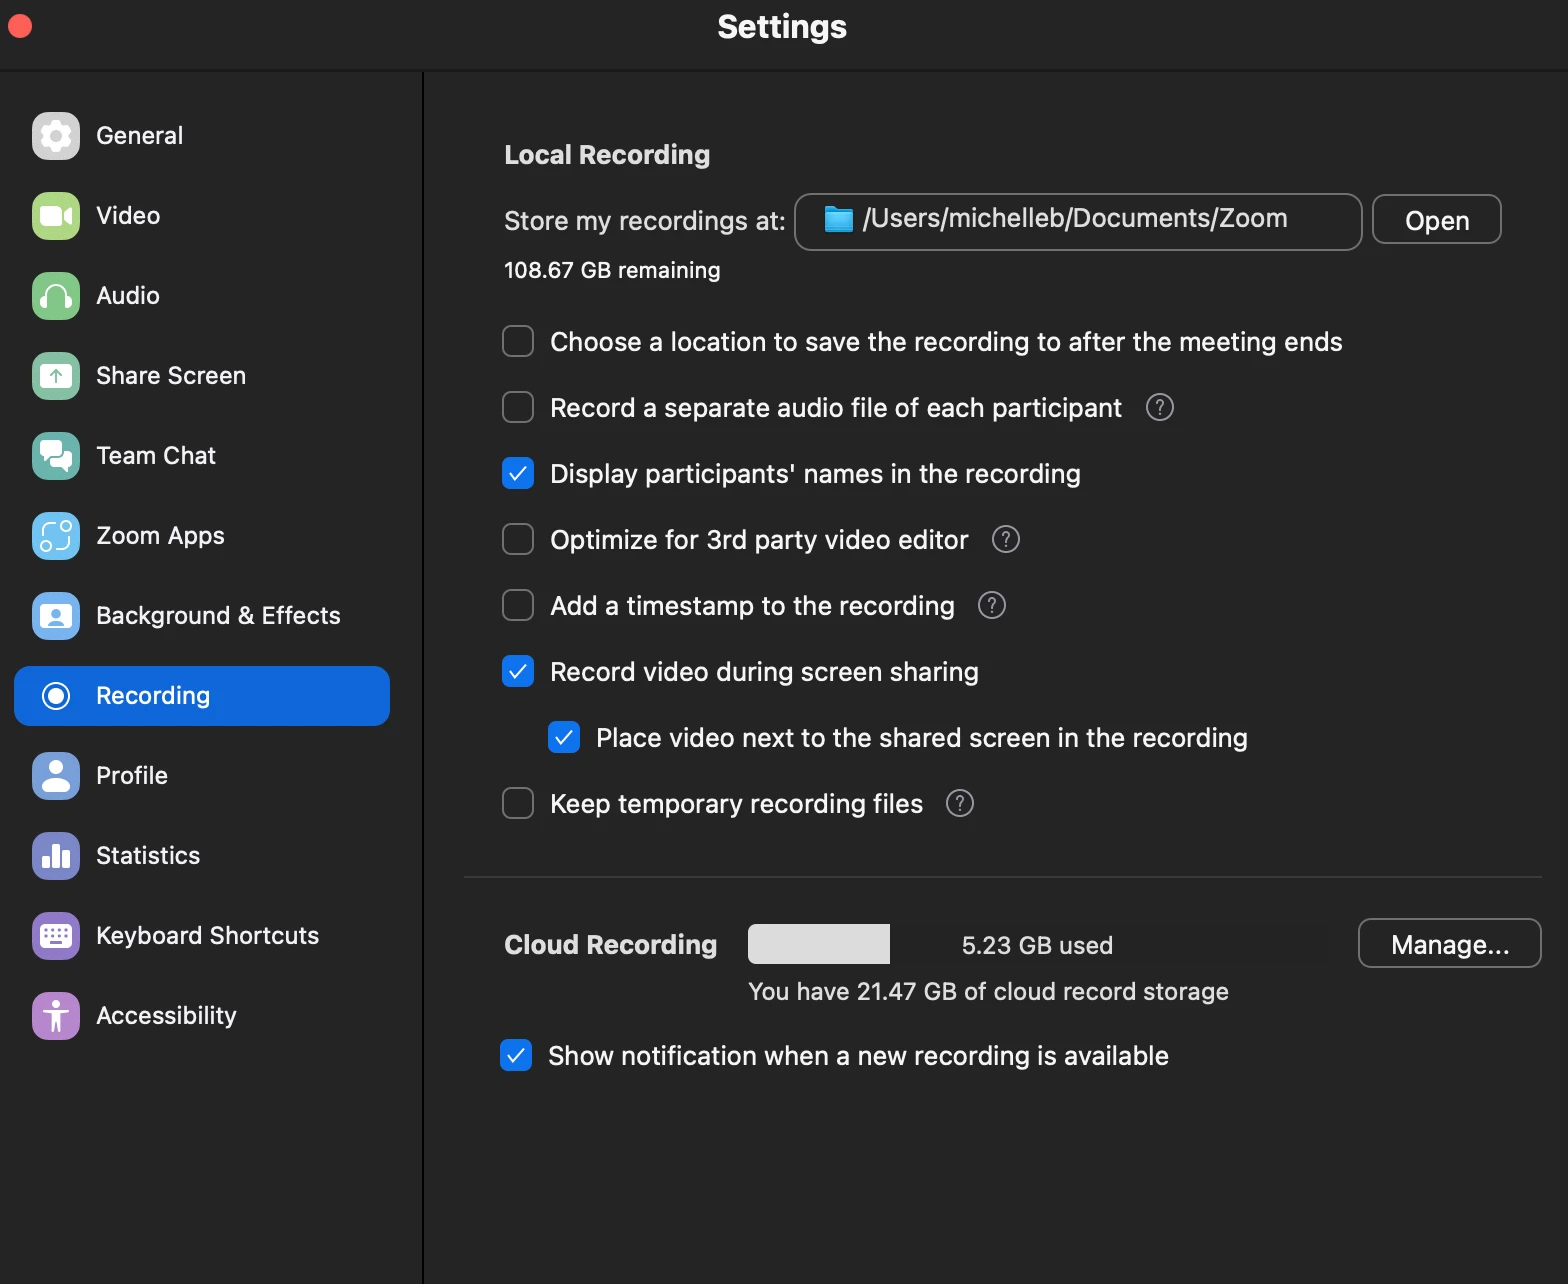Open Profile settings

tap(202, 776)
